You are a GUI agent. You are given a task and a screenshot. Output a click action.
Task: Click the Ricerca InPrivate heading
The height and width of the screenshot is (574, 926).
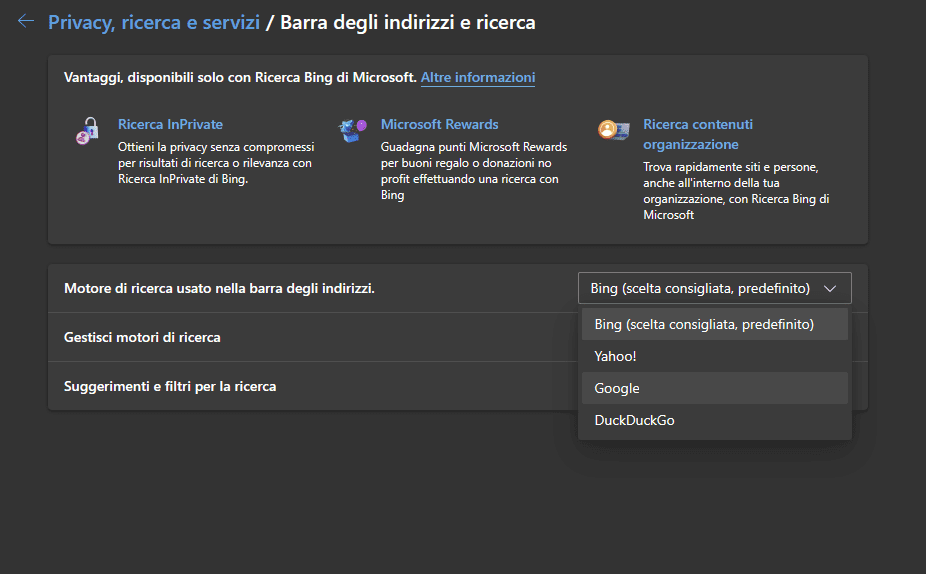(170, 124)
